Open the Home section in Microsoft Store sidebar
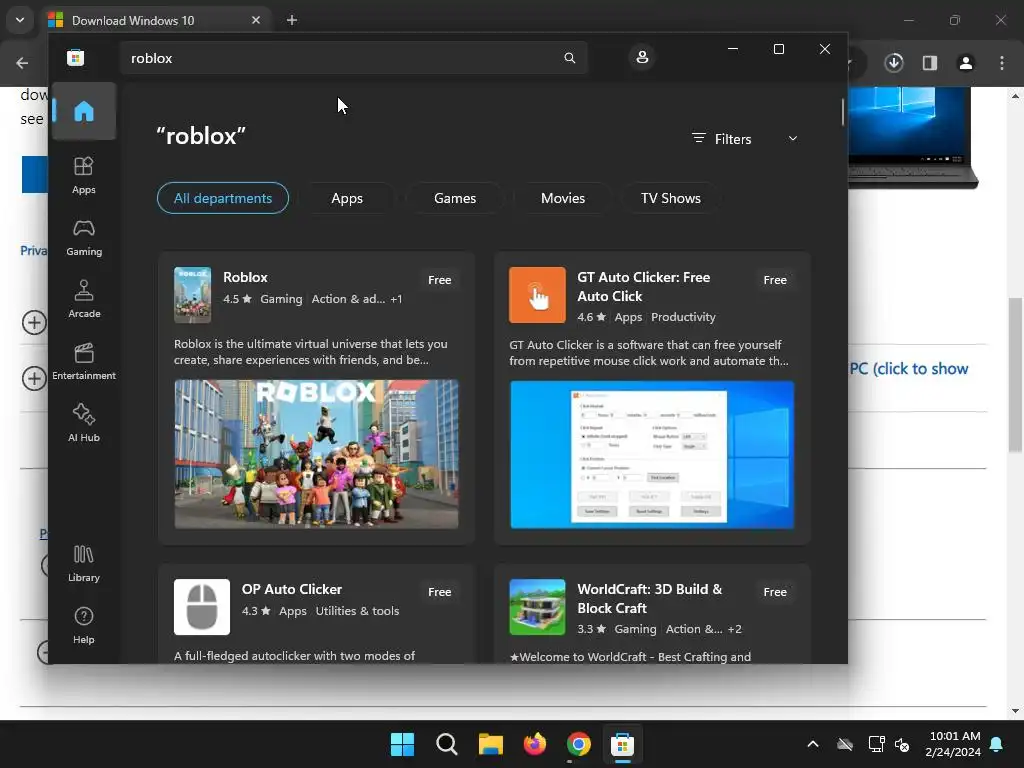Viewport: 1024px width, 768px height. click(84, 111)
